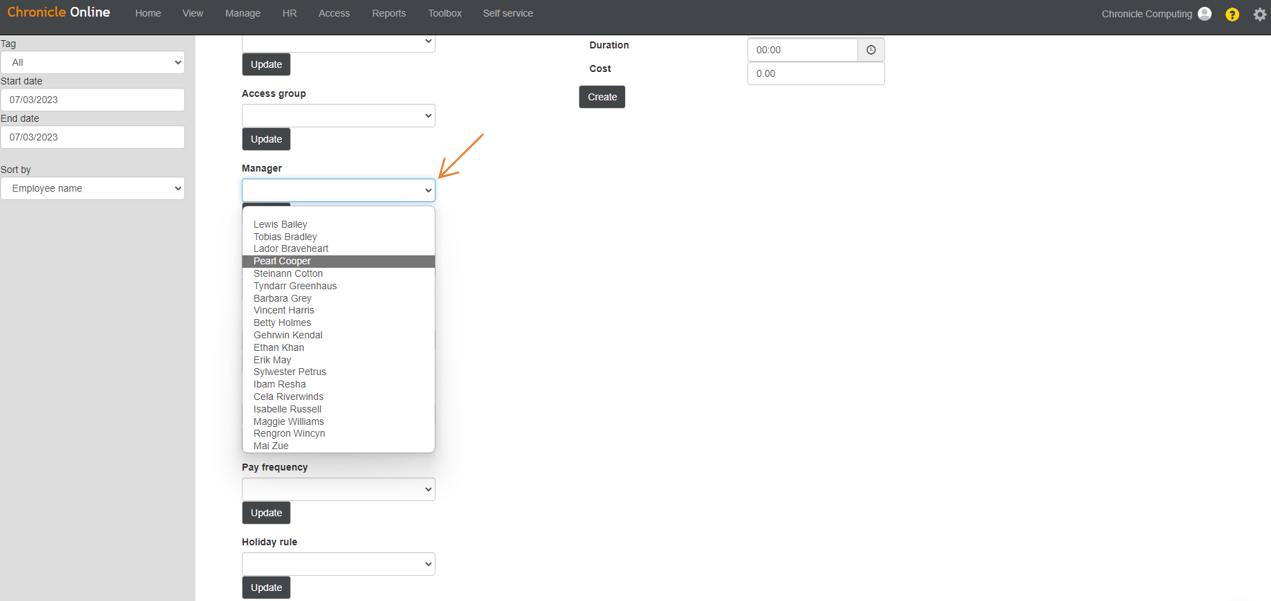Screen dimensions: 1271x601
Task: Open the Reports menu
Action: point(388,13)
